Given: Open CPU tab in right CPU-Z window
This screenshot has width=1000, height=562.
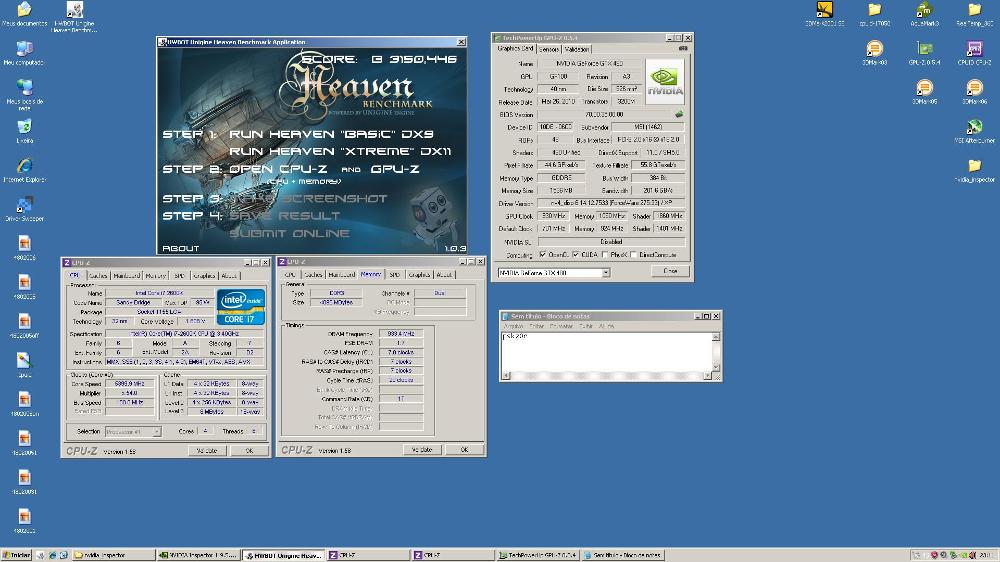Looking at the screenshot, I should 290,274.
